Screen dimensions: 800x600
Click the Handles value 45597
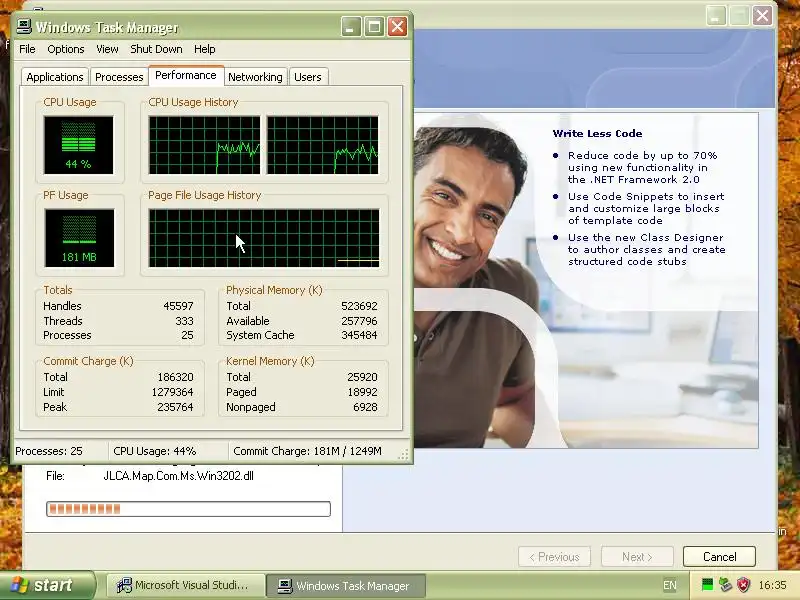tap(178, 306)
